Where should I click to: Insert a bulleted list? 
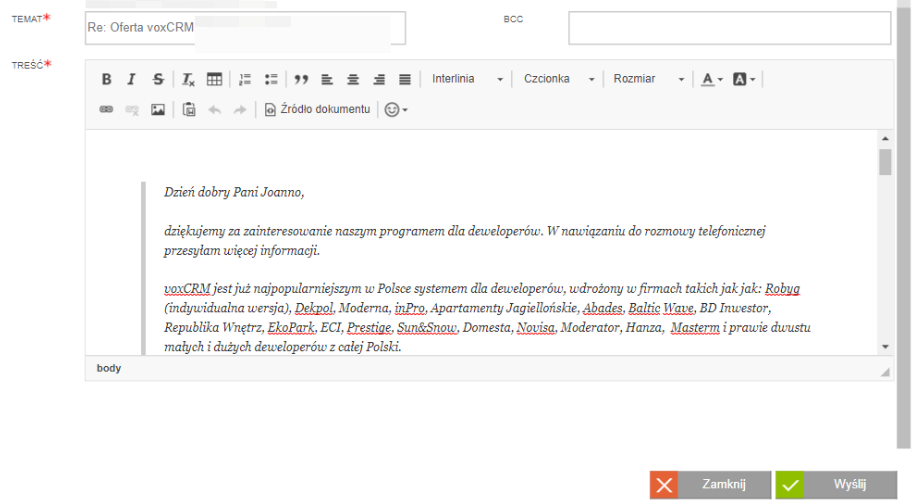(271, 79)
